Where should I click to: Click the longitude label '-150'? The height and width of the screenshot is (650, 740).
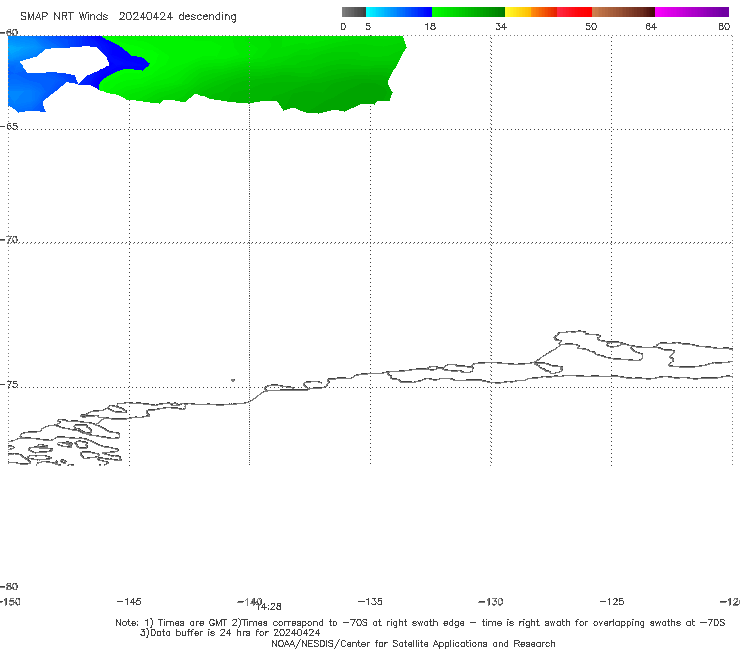point(10,601)
